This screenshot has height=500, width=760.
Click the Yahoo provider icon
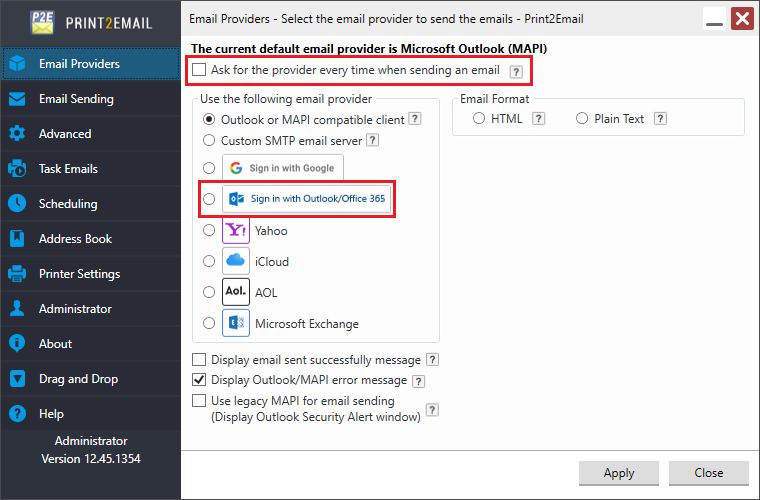point(236,230)
